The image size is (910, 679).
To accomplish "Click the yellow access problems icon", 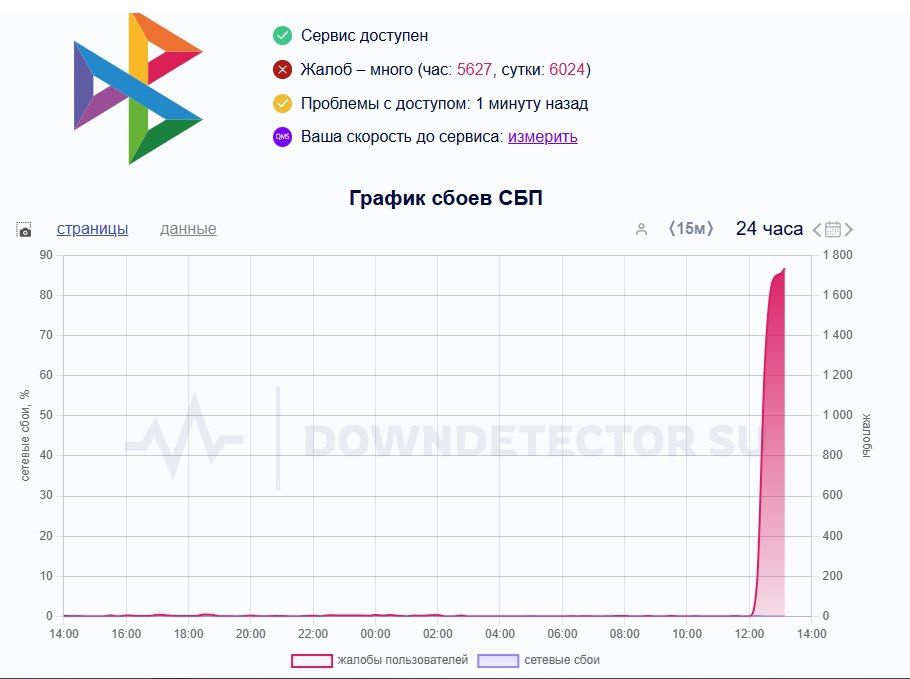I will tap(282, 103).
